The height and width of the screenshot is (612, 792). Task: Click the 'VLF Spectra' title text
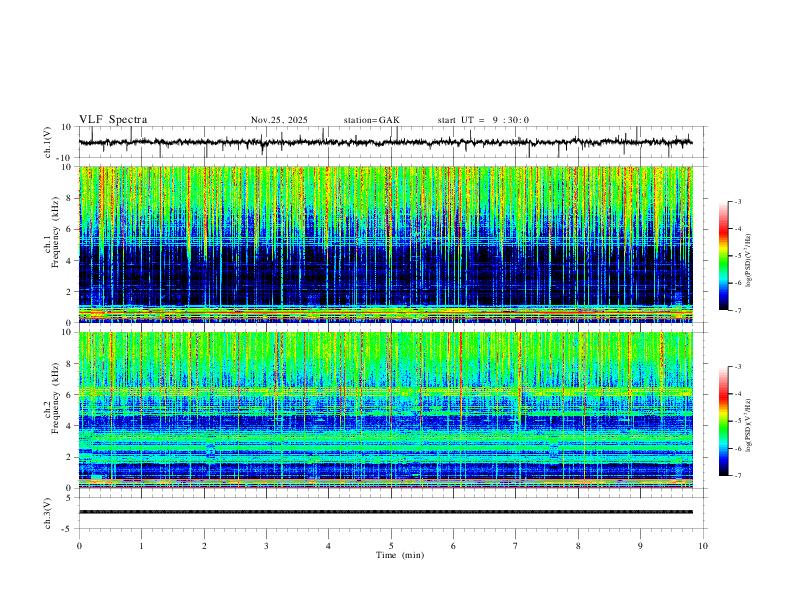pyautogui.click(x=113, y=120)
